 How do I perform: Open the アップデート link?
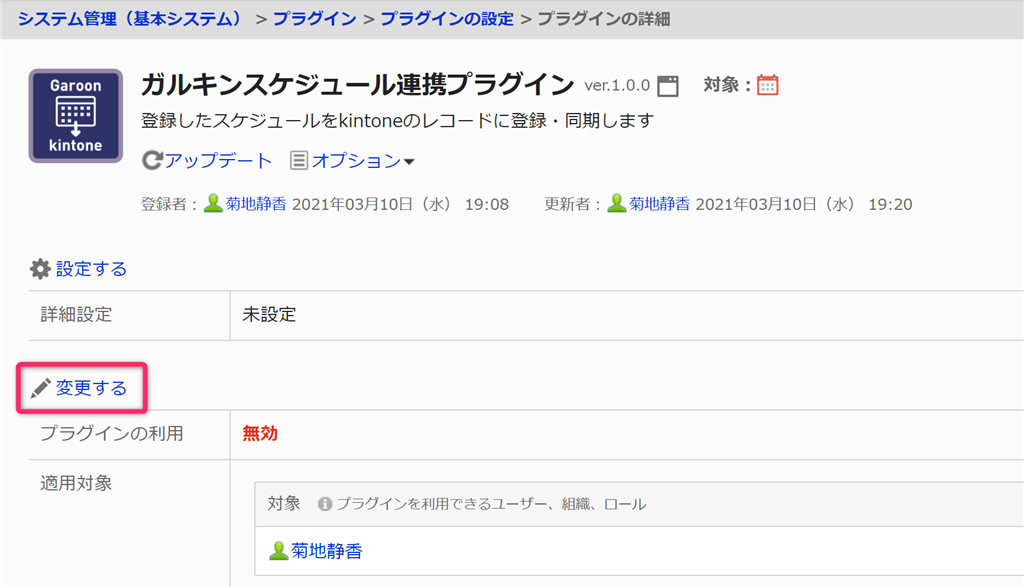point(218,161)
